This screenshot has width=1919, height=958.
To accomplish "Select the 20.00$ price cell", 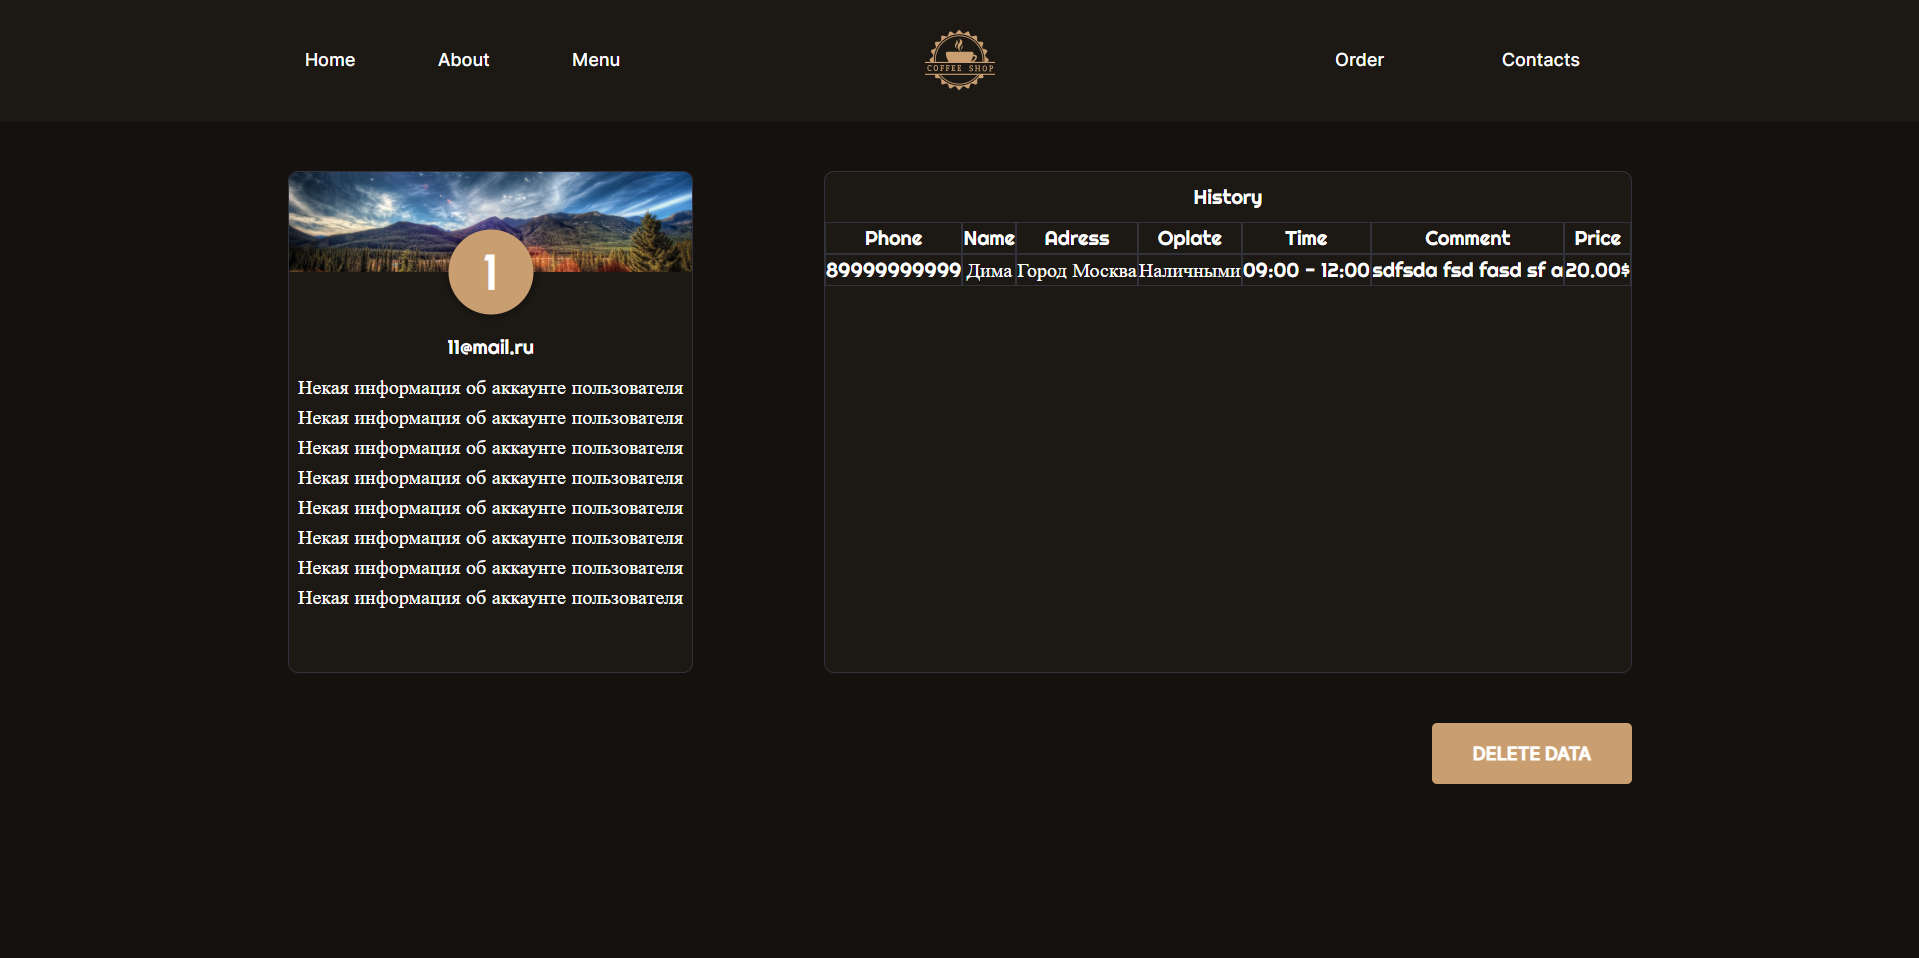I will (x=1597, y=270).
